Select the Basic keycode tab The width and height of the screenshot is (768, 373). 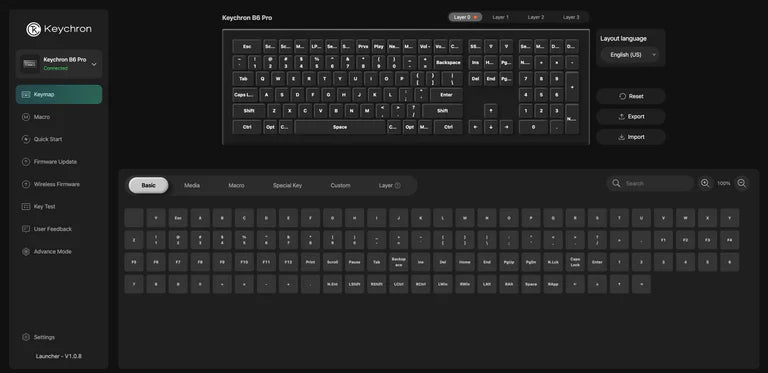(x=148, y=186)
